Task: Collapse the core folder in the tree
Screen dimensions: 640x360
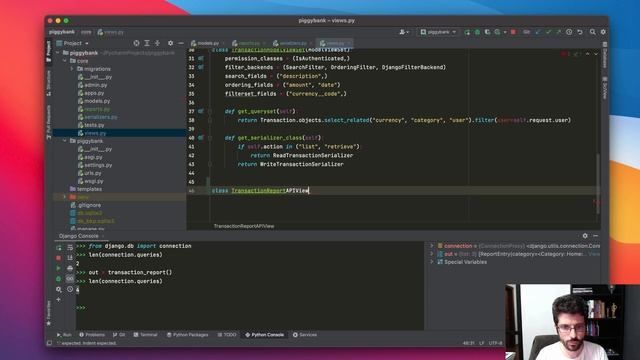Action: click(x=65, y=61)
